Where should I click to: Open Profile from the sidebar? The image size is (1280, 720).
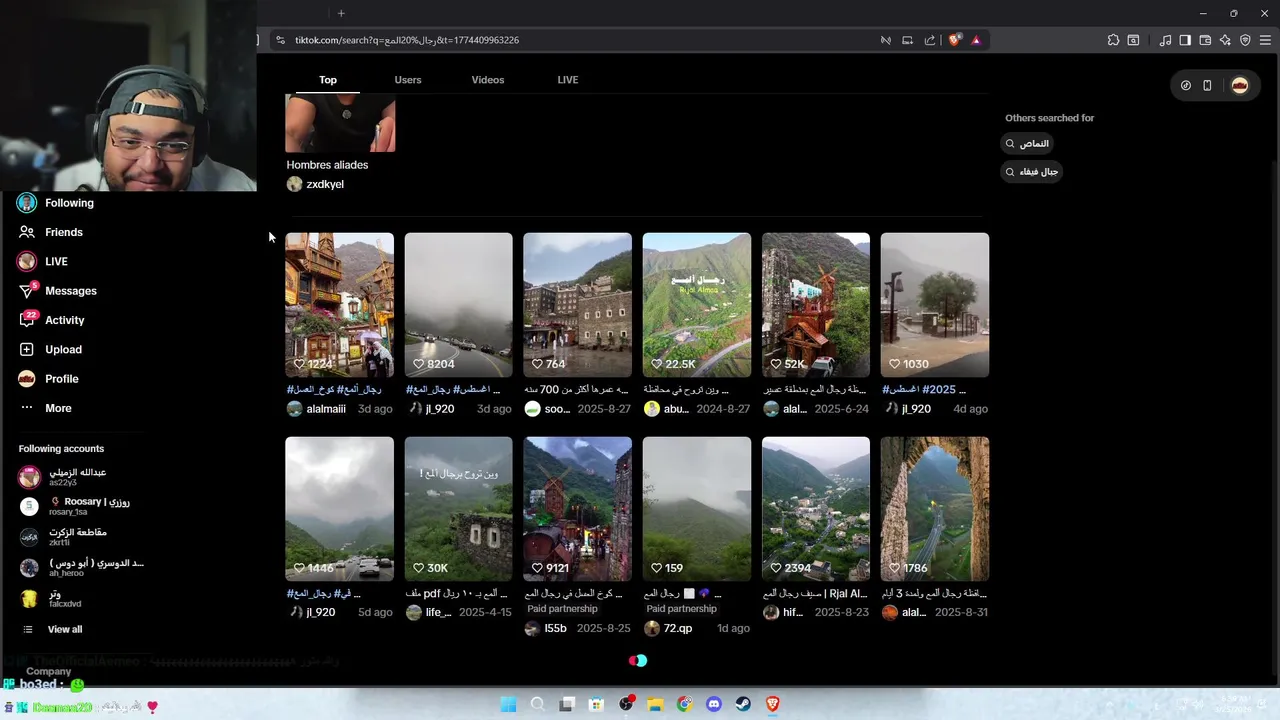click(61, 379)
